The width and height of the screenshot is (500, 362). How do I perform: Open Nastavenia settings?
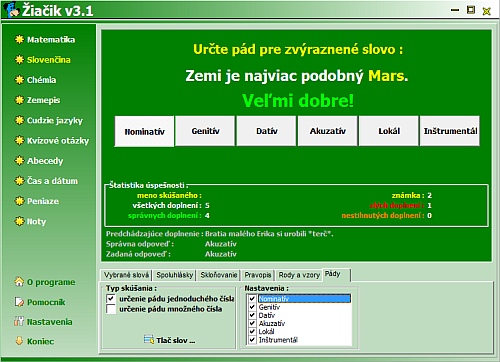(x=50, y=322)
